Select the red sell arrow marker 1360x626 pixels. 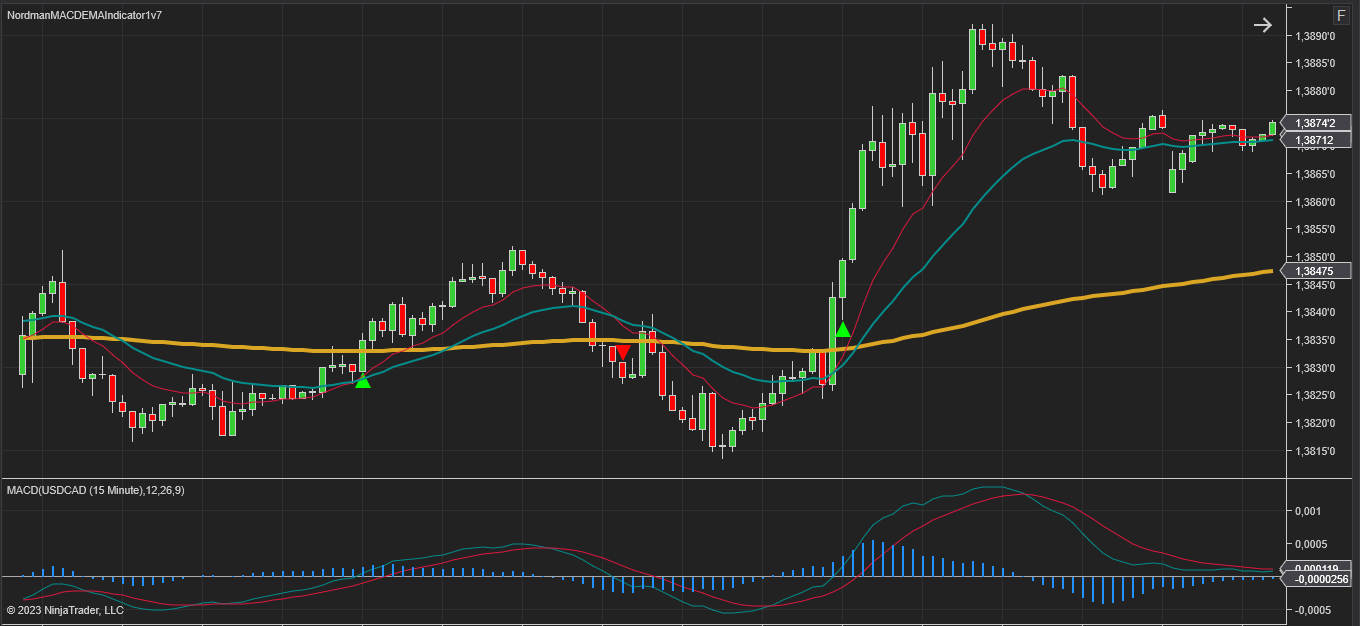click(x=622, y=352)
